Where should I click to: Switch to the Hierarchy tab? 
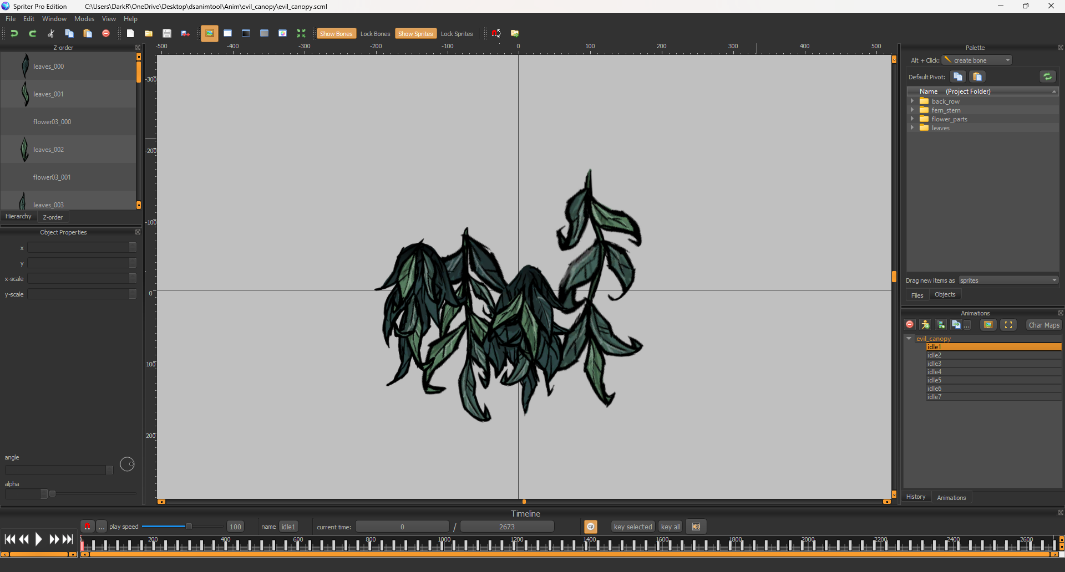point(19,216)
